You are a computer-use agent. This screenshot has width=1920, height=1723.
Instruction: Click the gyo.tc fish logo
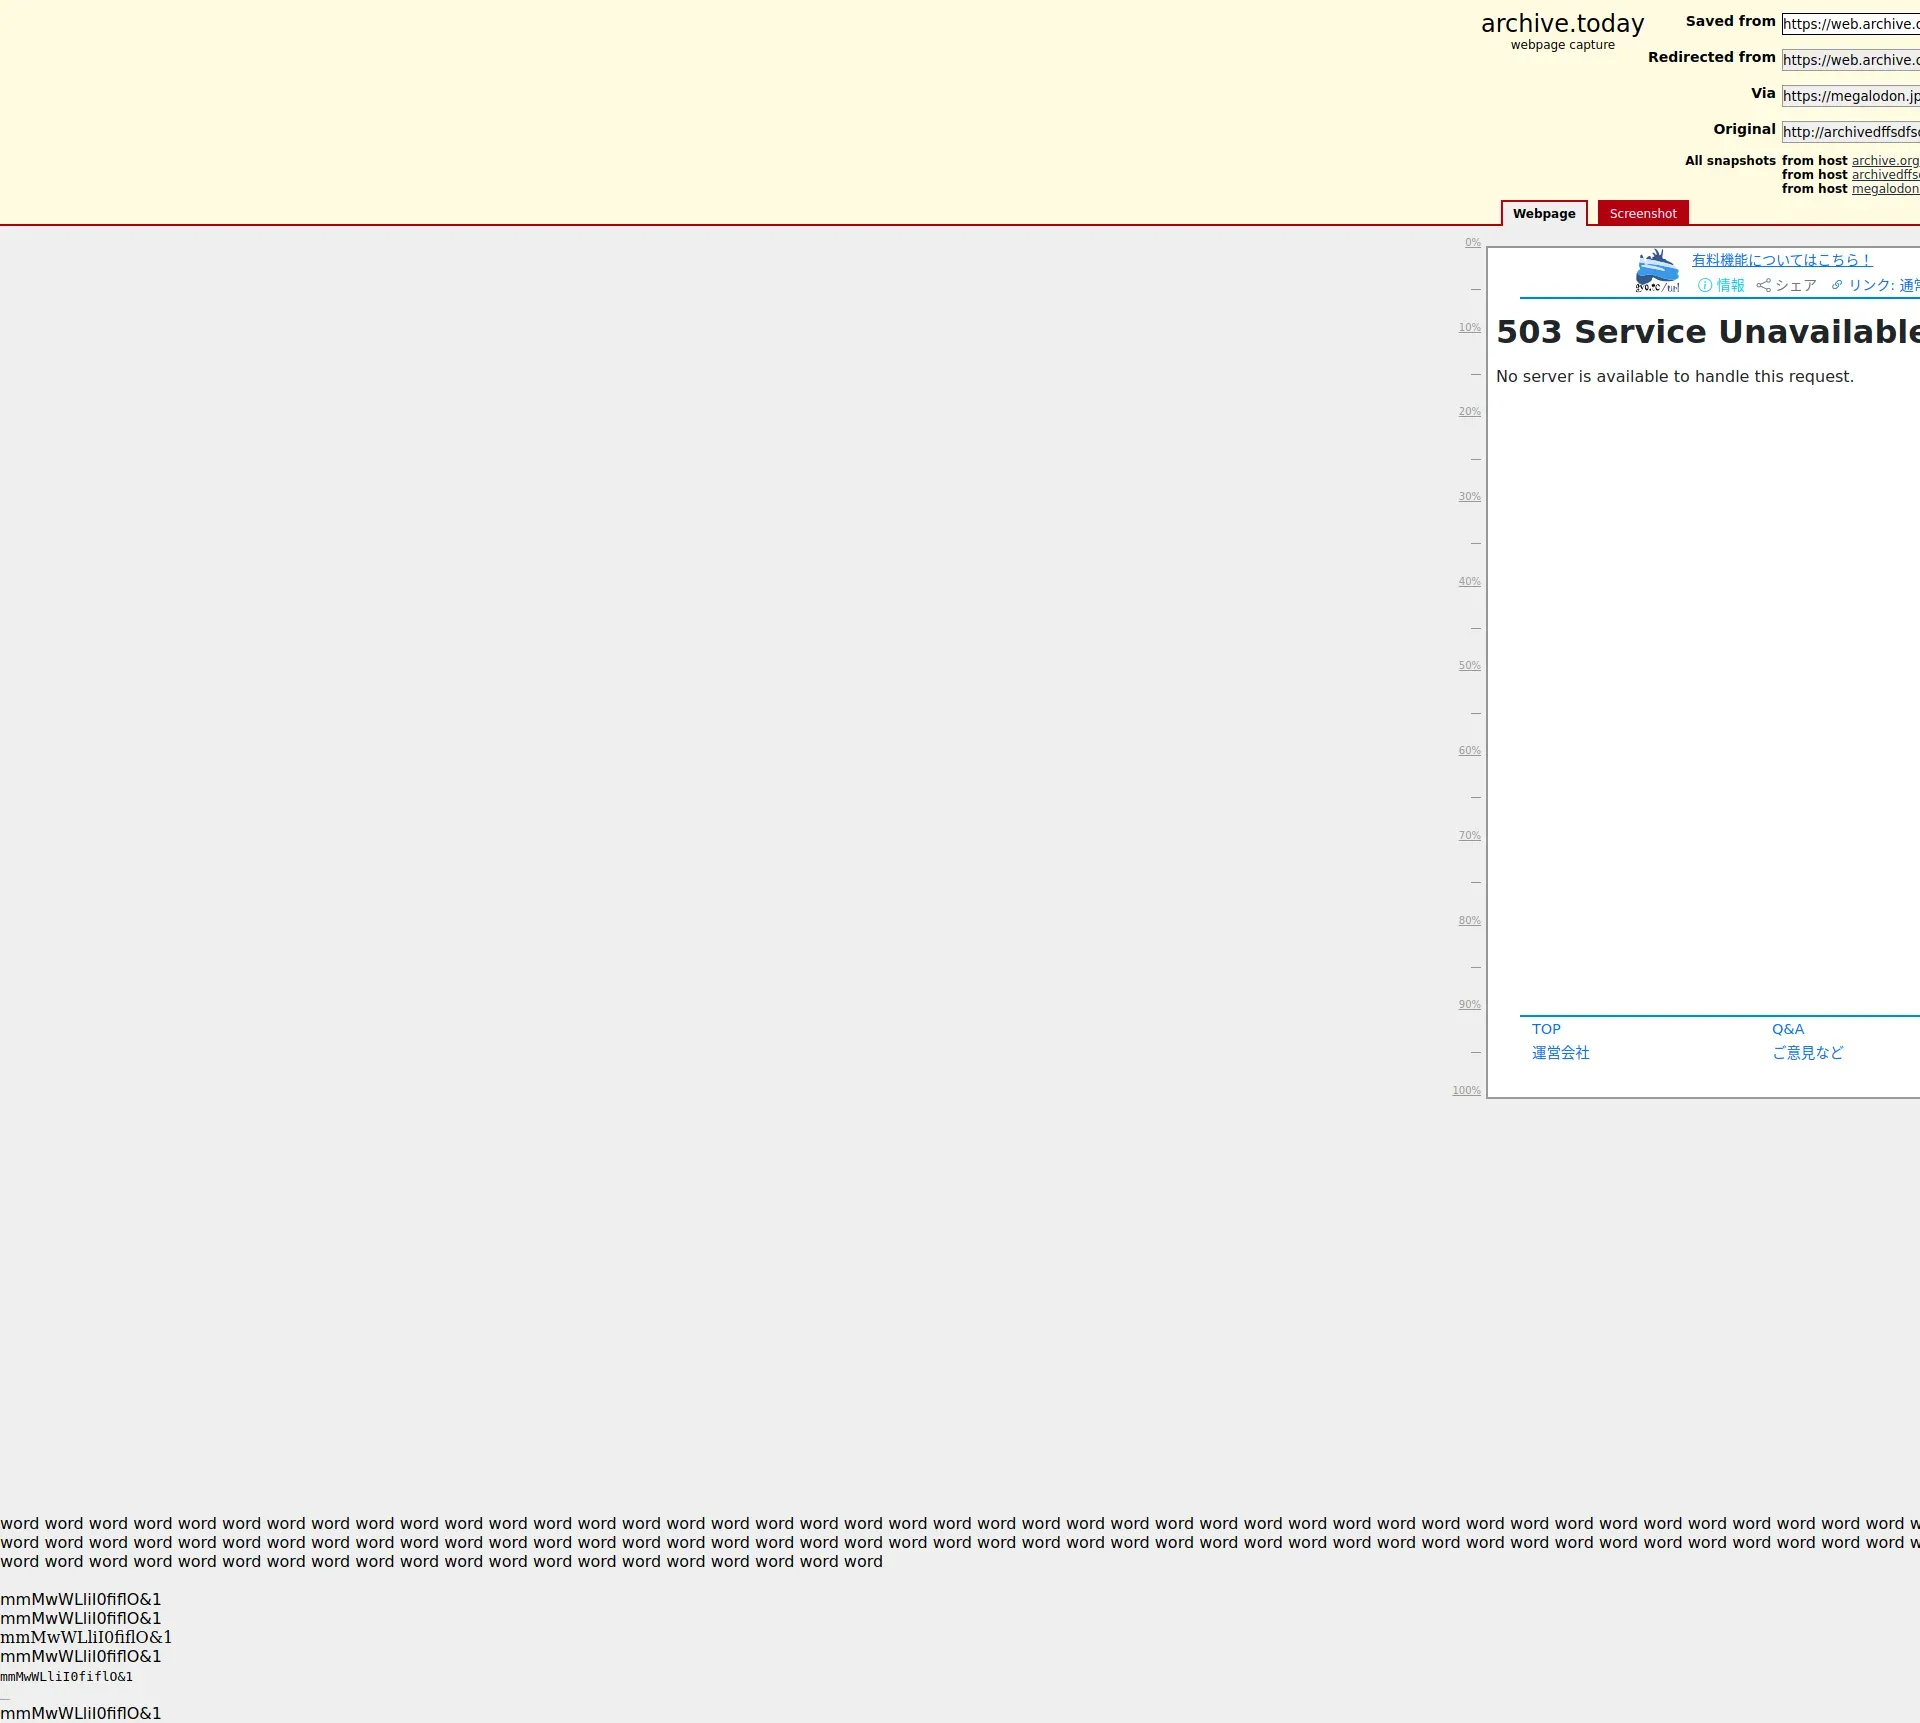(1657, 271)
